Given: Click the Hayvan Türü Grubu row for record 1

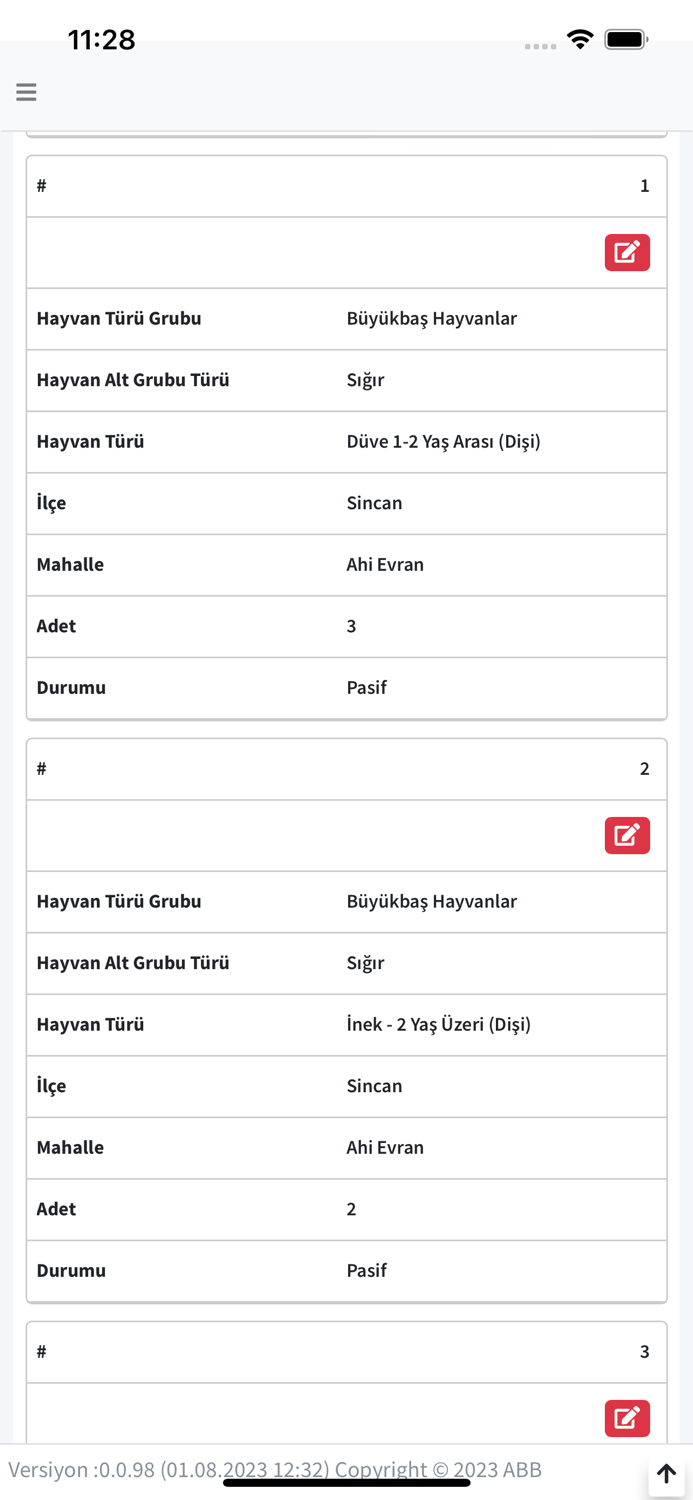Looking at the screenshot, I should 346,318.
